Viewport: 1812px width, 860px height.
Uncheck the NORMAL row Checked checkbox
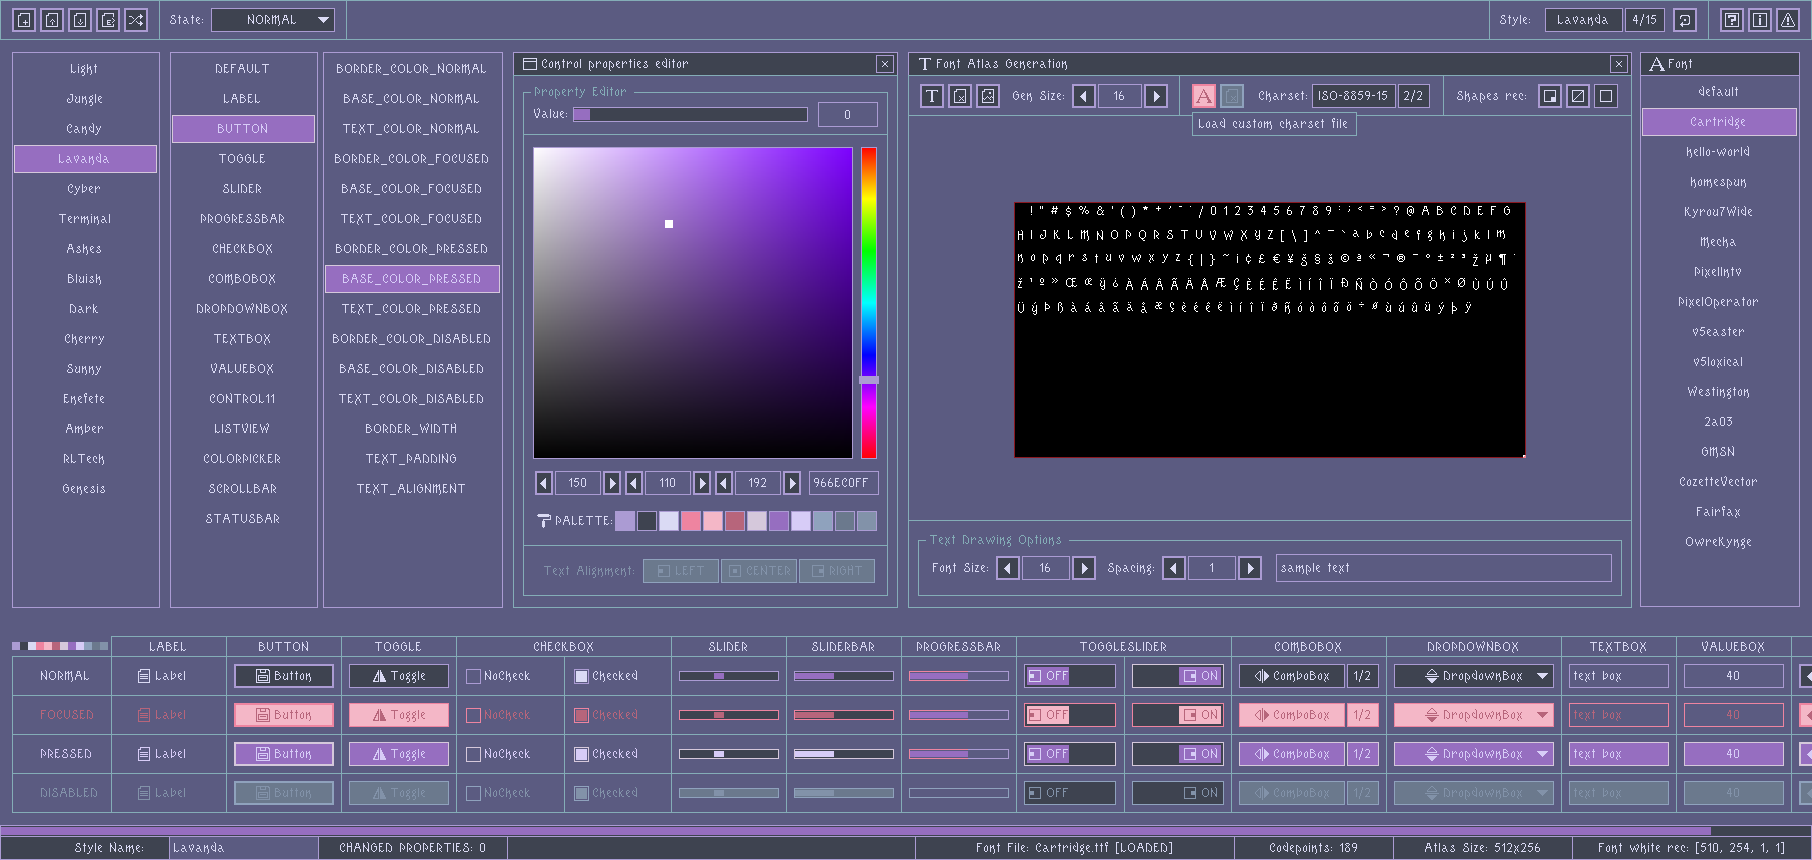582,677
